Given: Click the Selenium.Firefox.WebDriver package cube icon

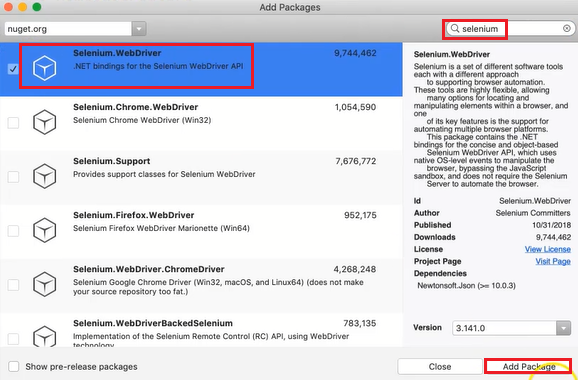Looking at the screenshot, I should pyautogui.click(x=44, y=230).
